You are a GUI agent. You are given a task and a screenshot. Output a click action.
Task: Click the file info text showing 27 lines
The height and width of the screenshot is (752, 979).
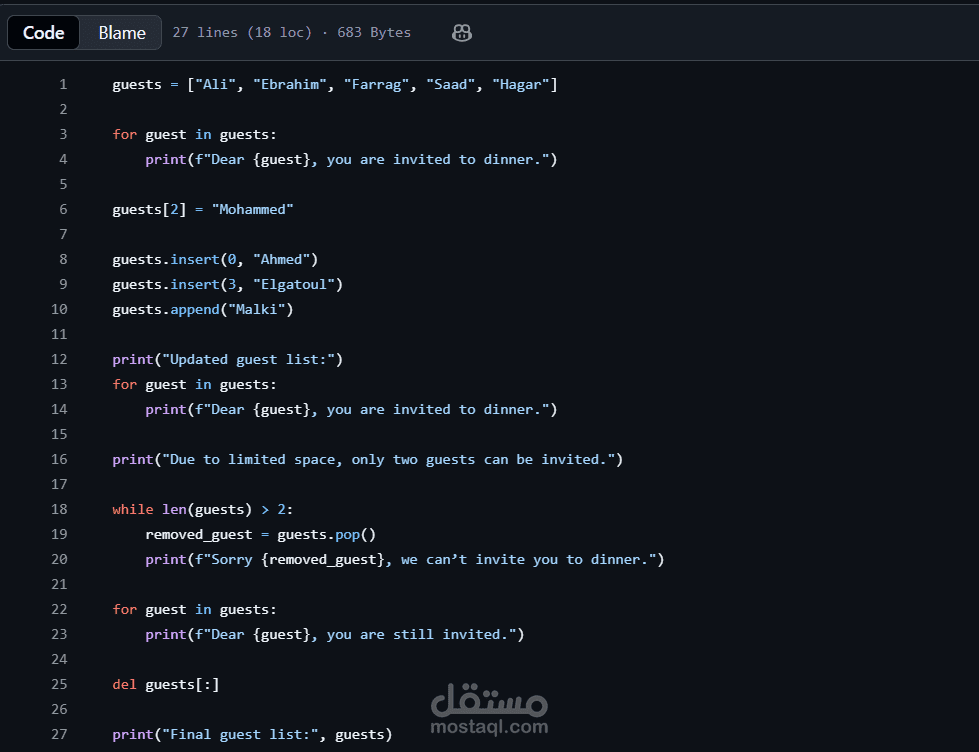coord(292,32)
